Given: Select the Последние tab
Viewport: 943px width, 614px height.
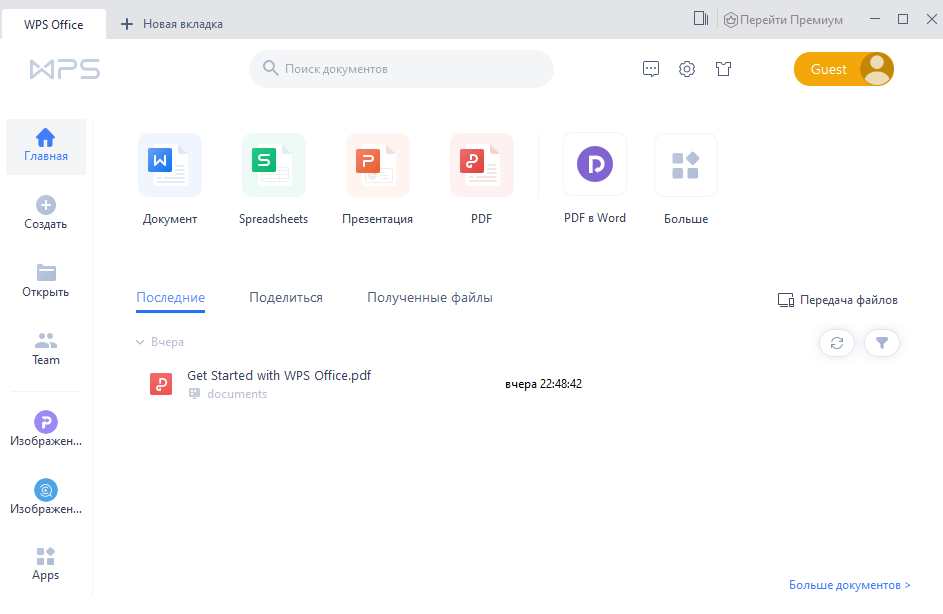Looking at the screenshot, I should click(x=171, y=298).
